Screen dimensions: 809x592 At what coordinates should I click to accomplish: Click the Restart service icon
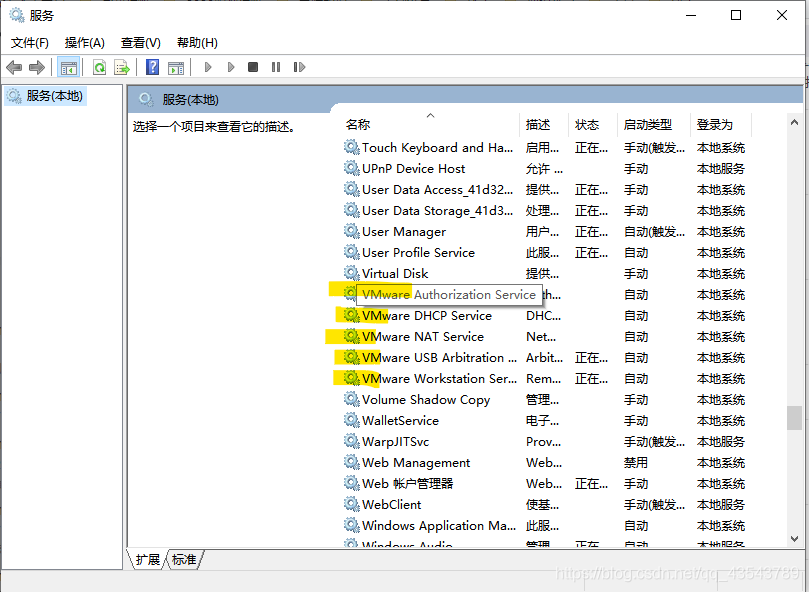[x=299, y=67]
